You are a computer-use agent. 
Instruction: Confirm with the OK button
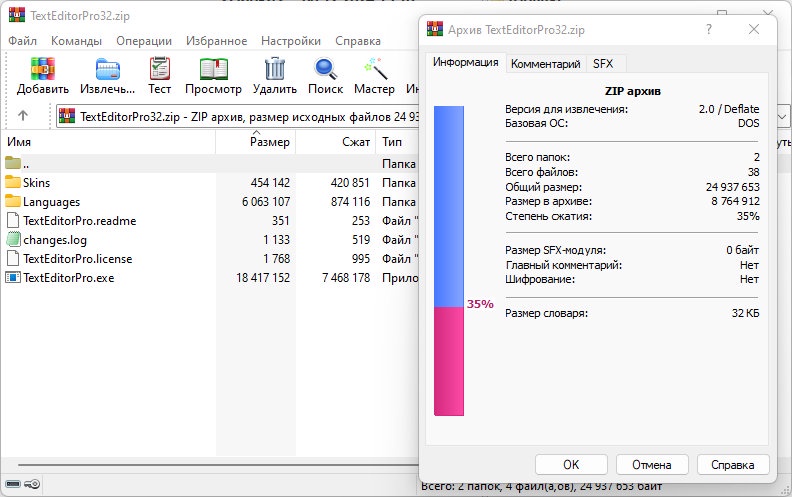point(571,465)
